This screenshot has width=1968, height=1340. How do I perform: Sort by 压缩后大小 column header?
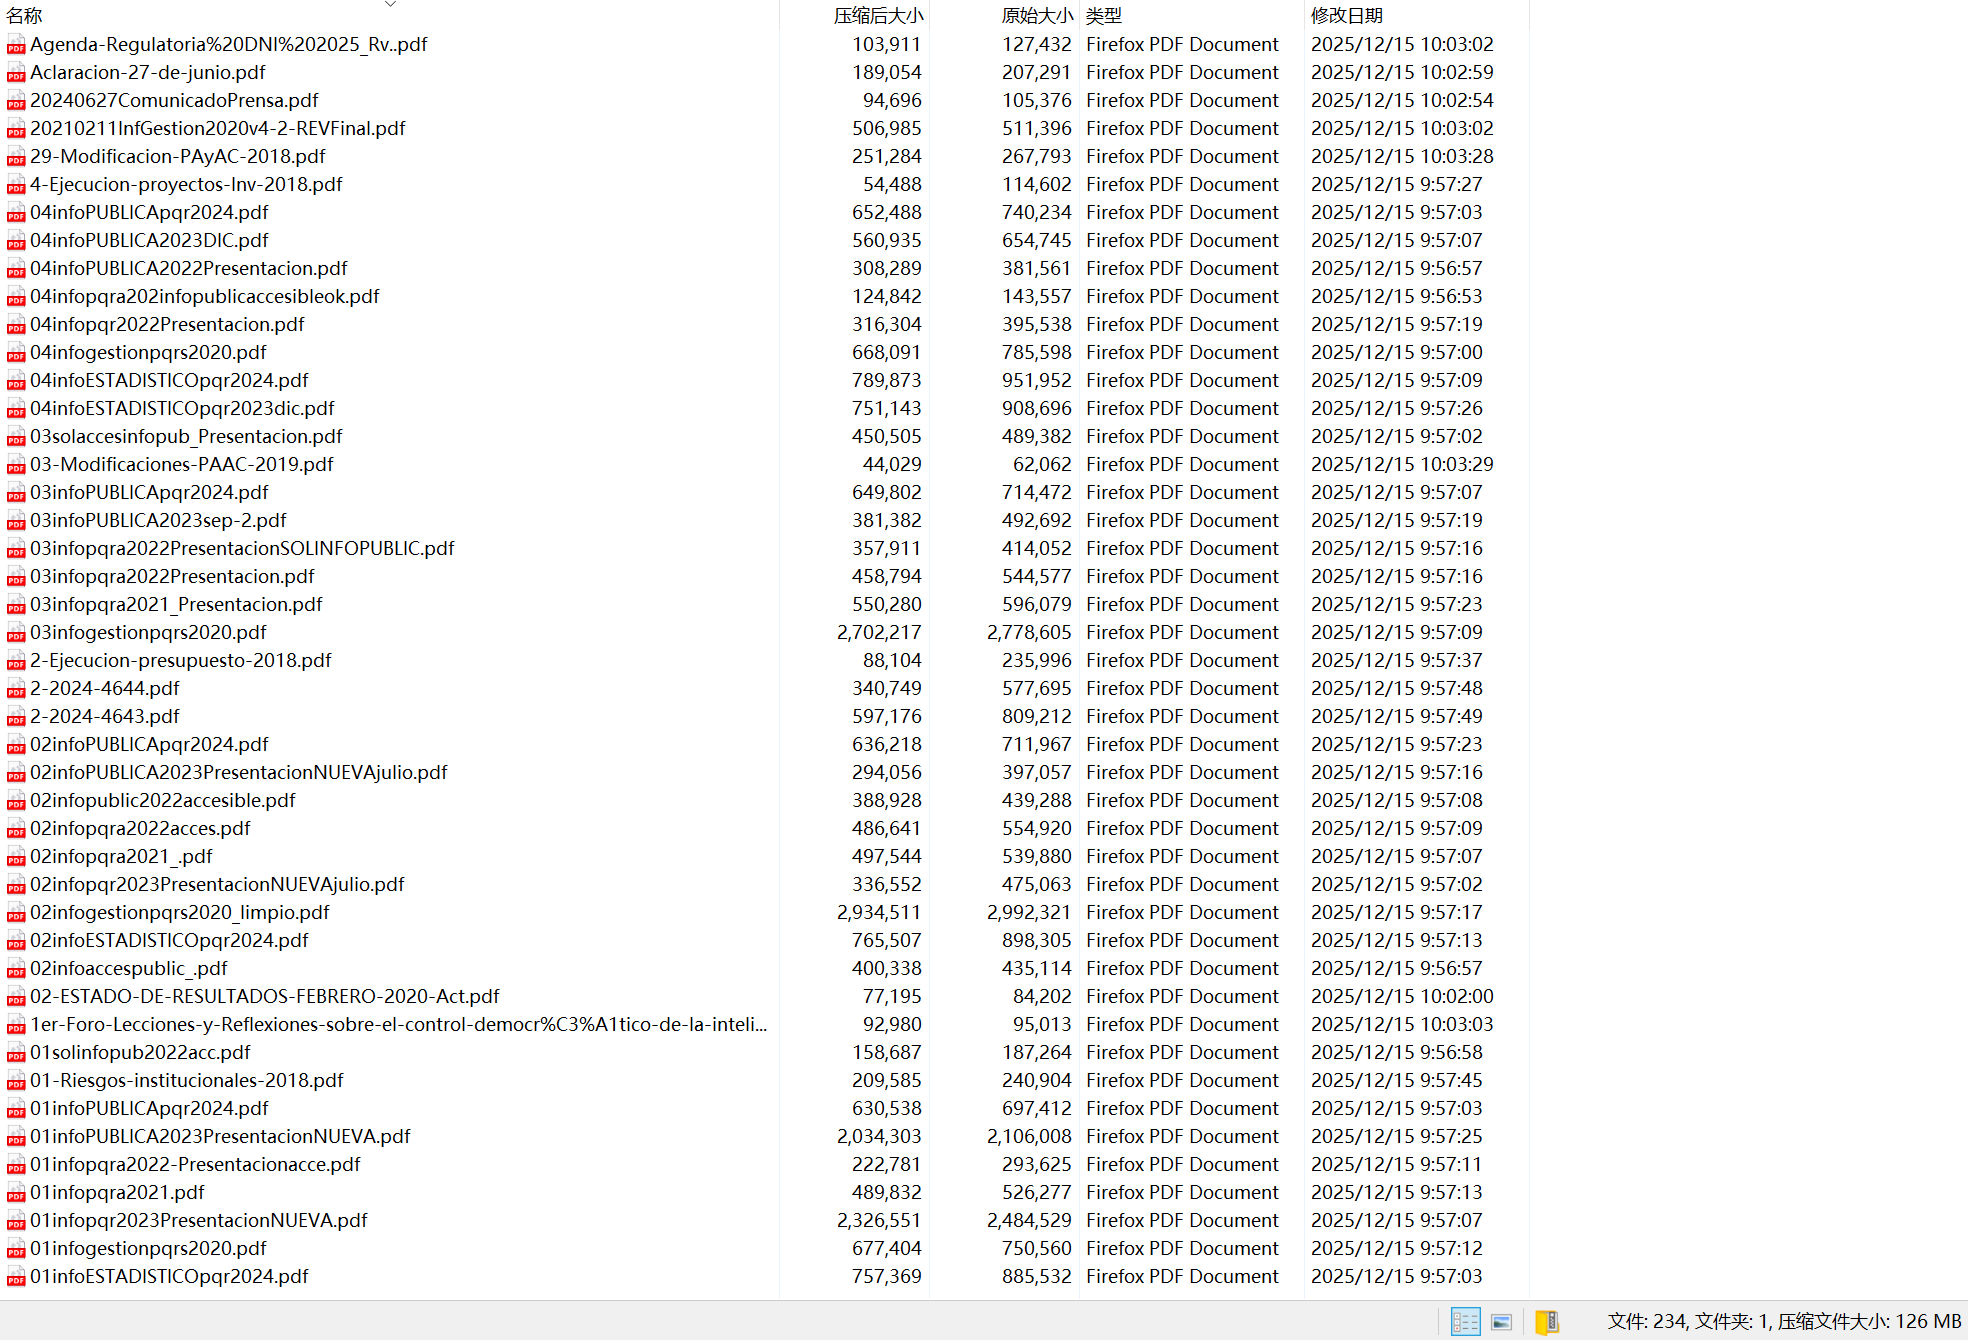[878, 16]
